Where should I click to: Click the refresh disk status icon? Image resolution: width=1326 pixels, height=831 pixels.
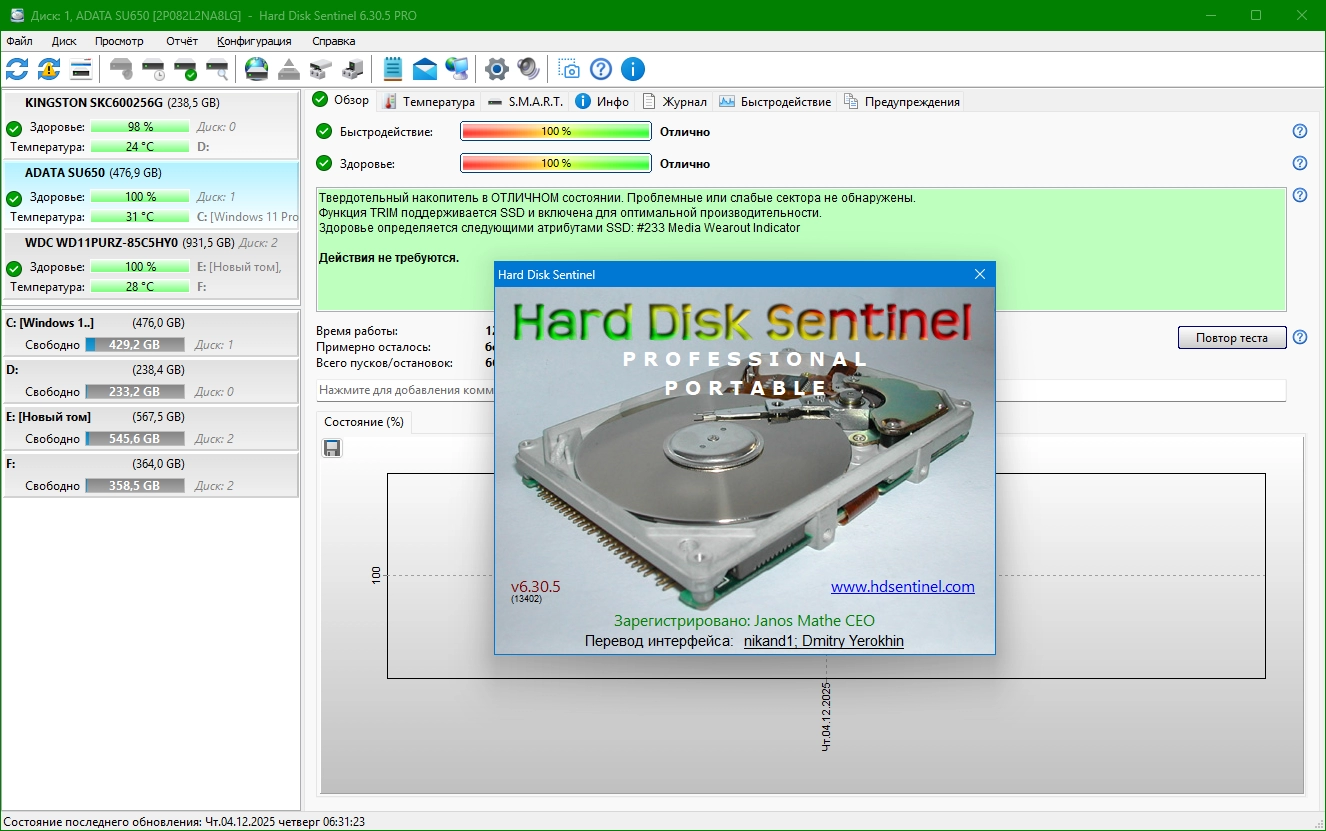point(17,69)
